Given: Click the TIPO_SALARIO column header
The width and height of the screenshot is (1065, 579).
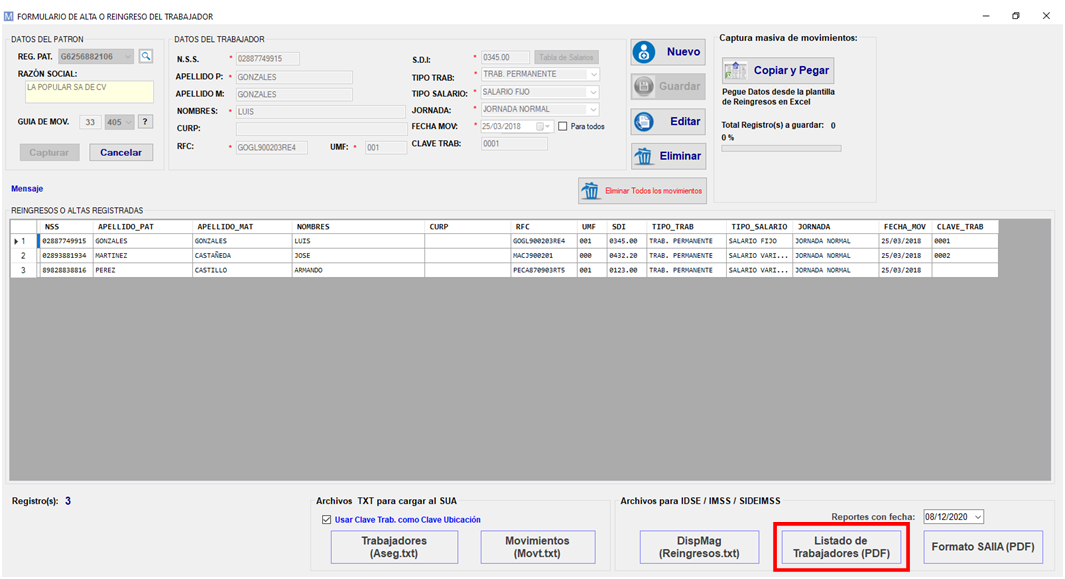Looking at the screenshot, I should (x=759, y=227).
